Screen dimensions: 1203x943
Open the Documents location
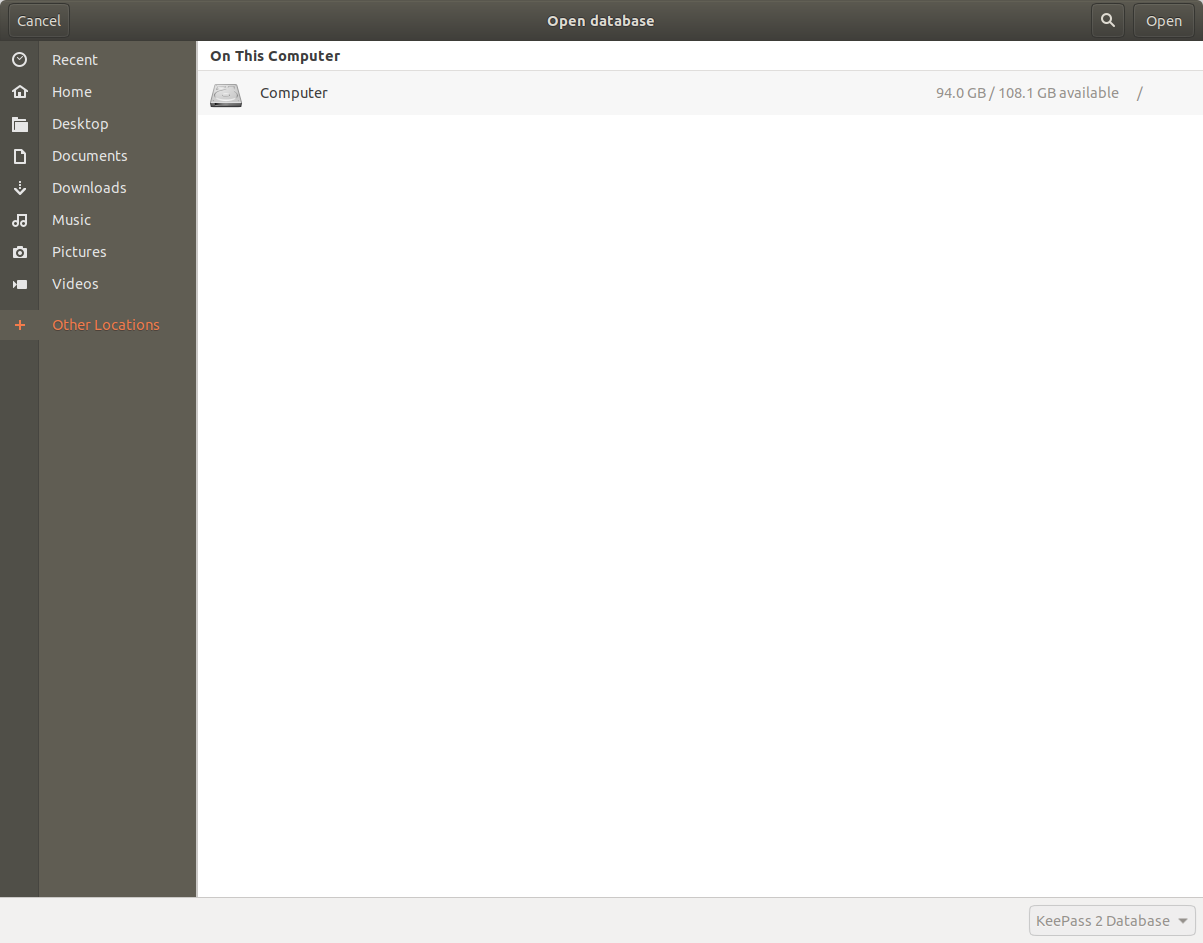(90, 156)
